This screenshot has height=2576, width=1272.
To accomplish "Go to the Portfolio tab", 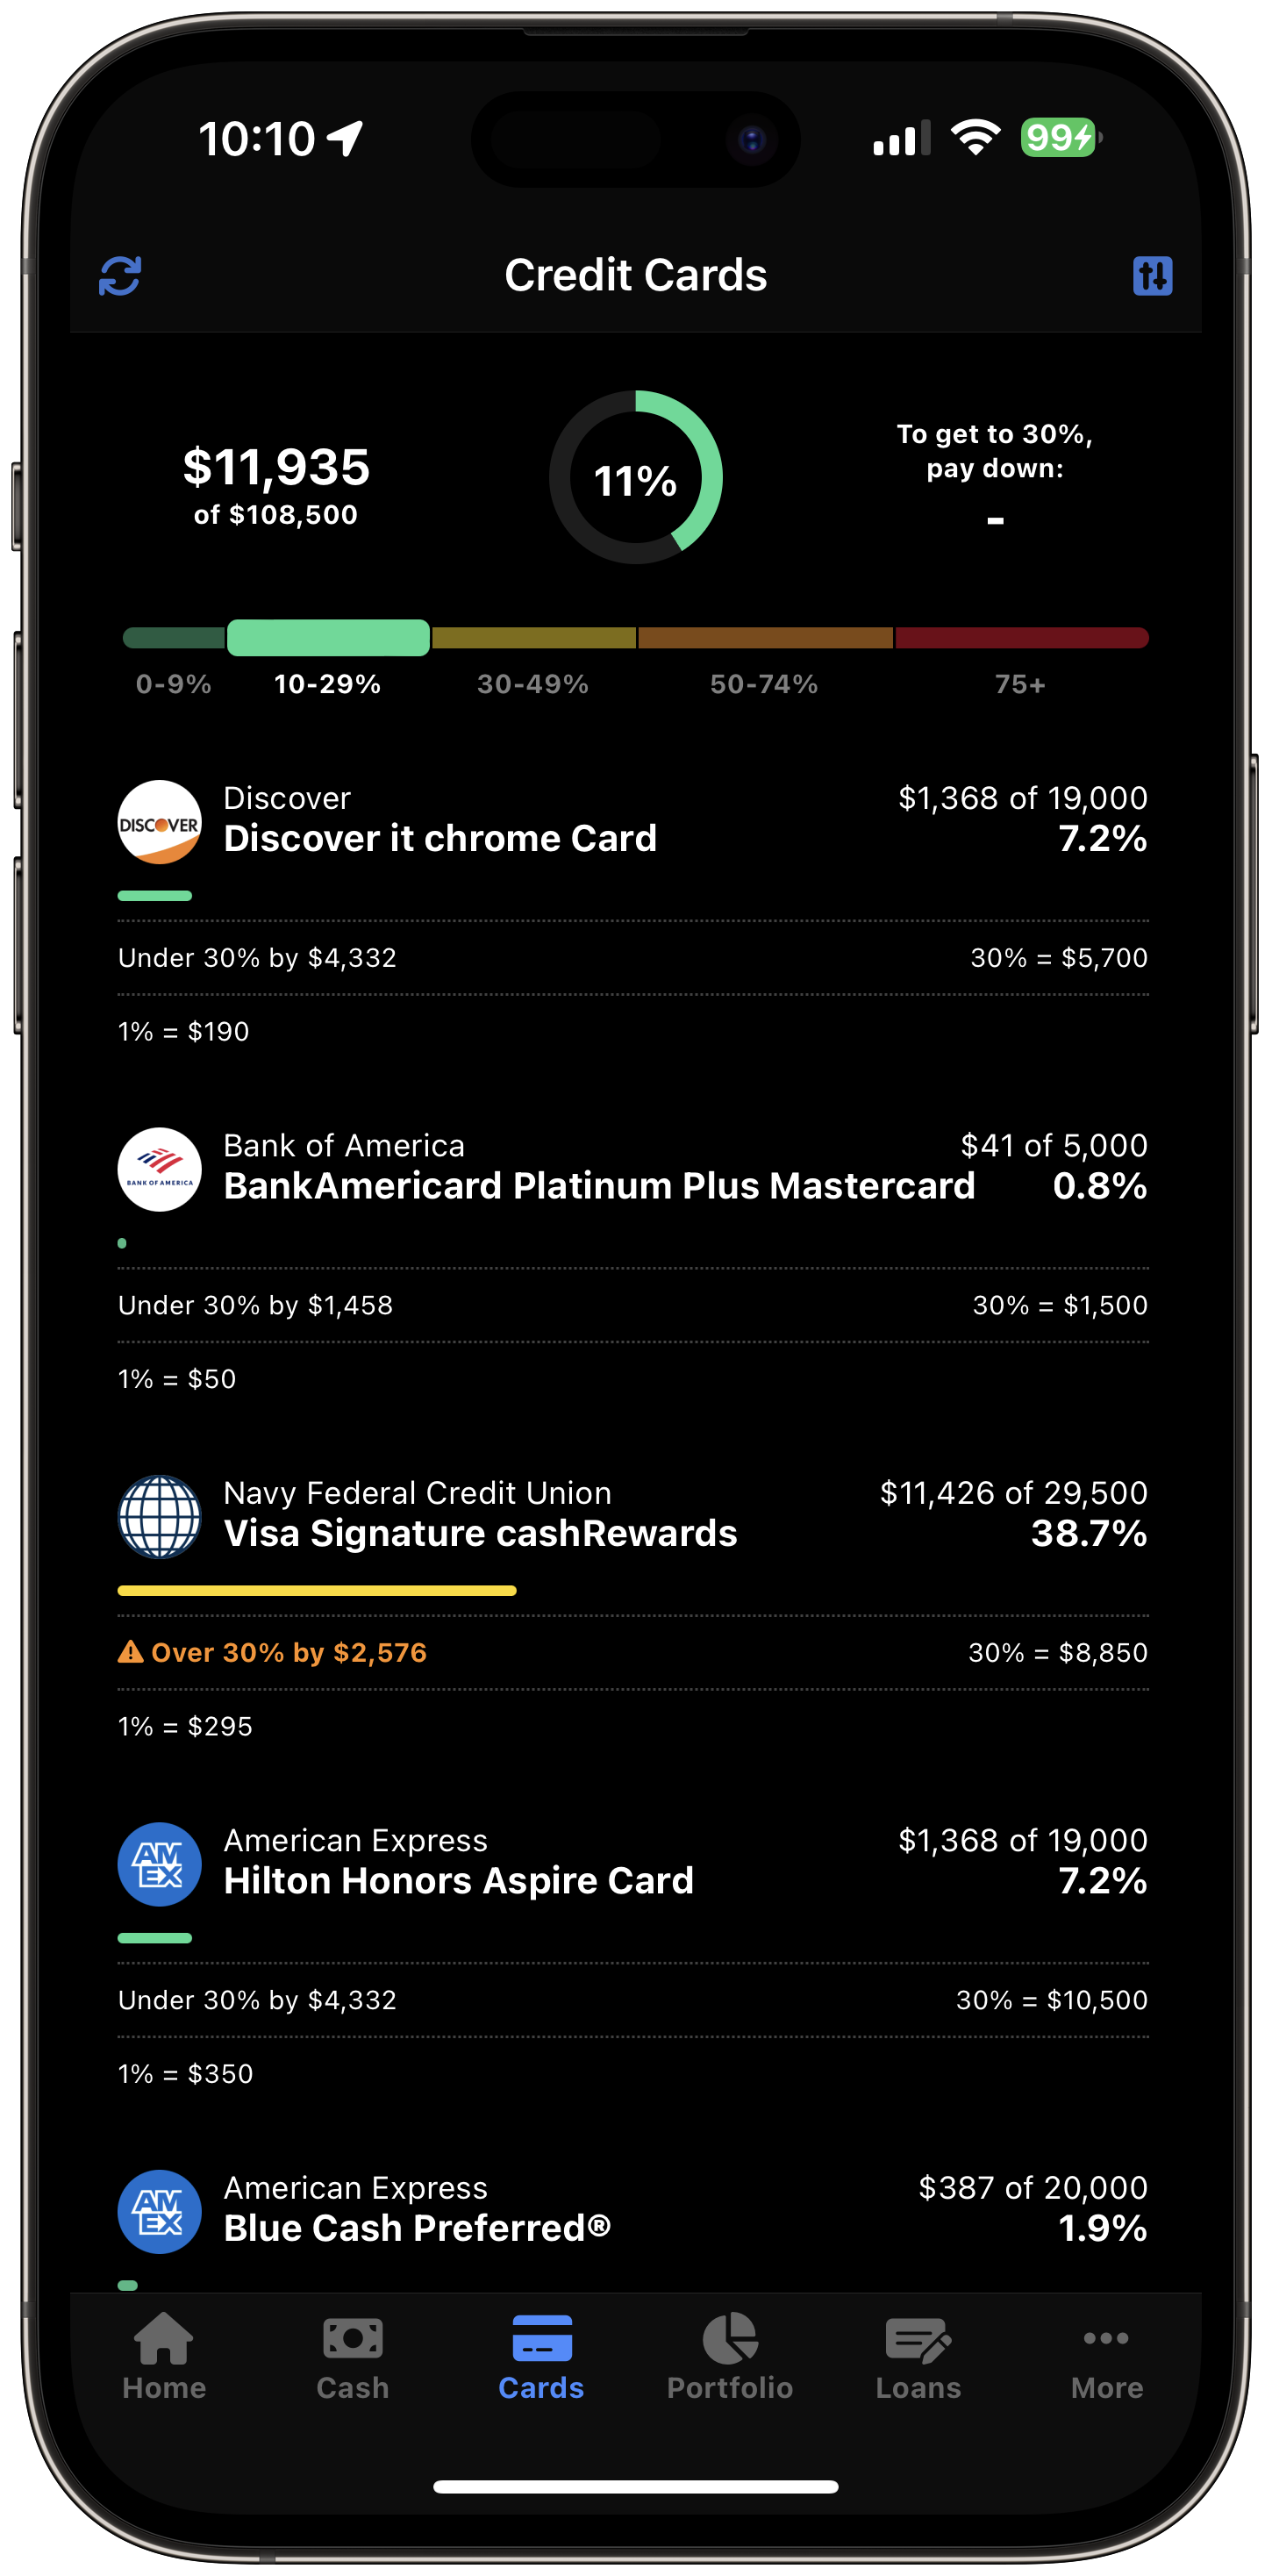I will pyautogui.click(x=730, y=2358).
